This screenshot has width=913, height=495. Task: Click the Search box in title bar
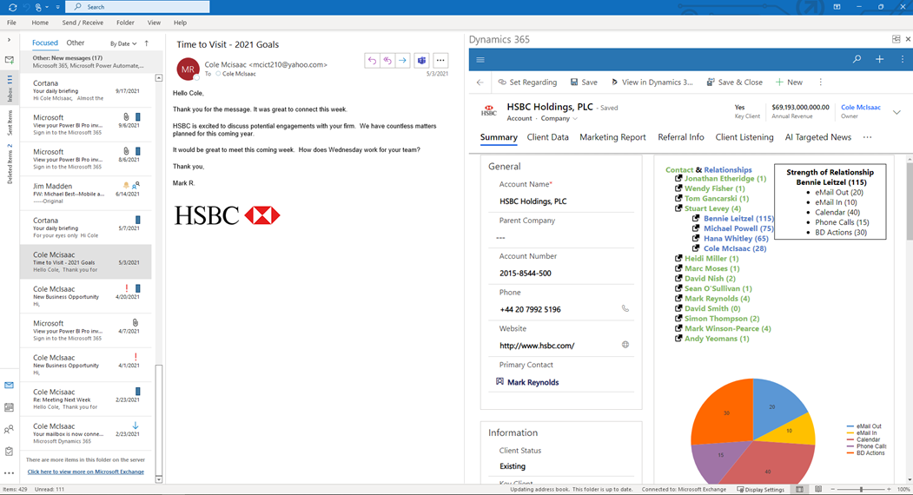coord(137,7)
